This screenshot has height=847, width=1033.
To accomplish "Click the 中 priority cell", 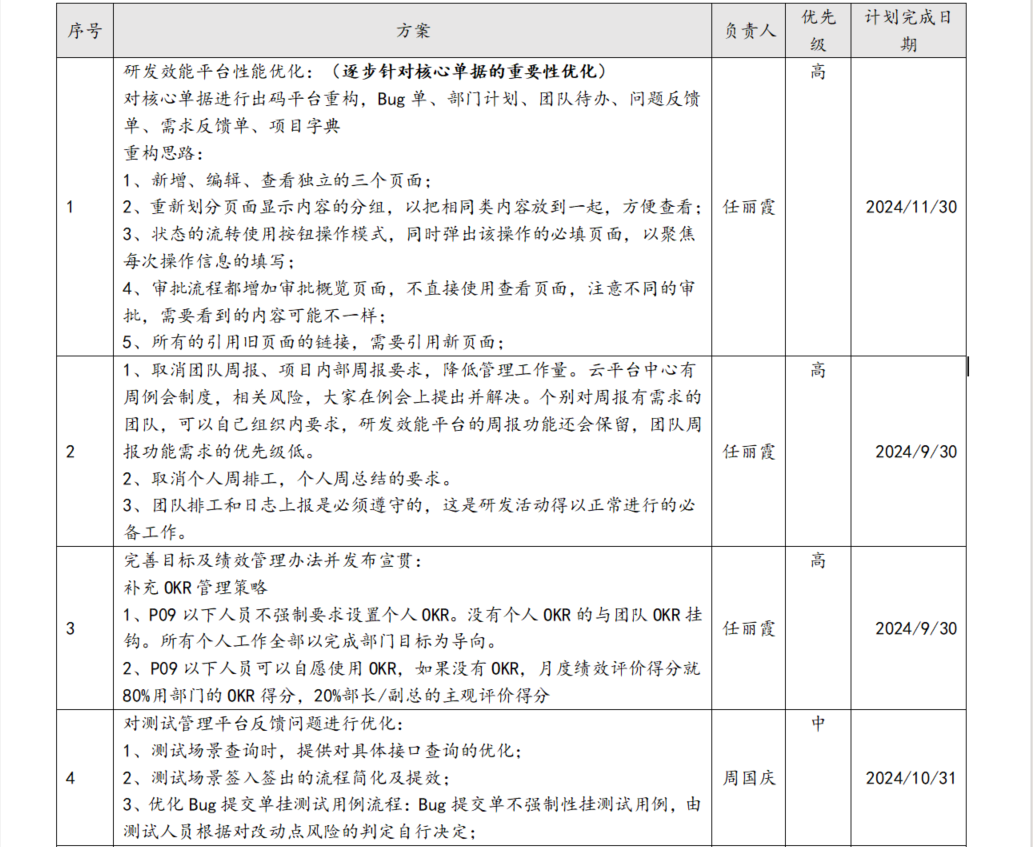I will [817, 723].
